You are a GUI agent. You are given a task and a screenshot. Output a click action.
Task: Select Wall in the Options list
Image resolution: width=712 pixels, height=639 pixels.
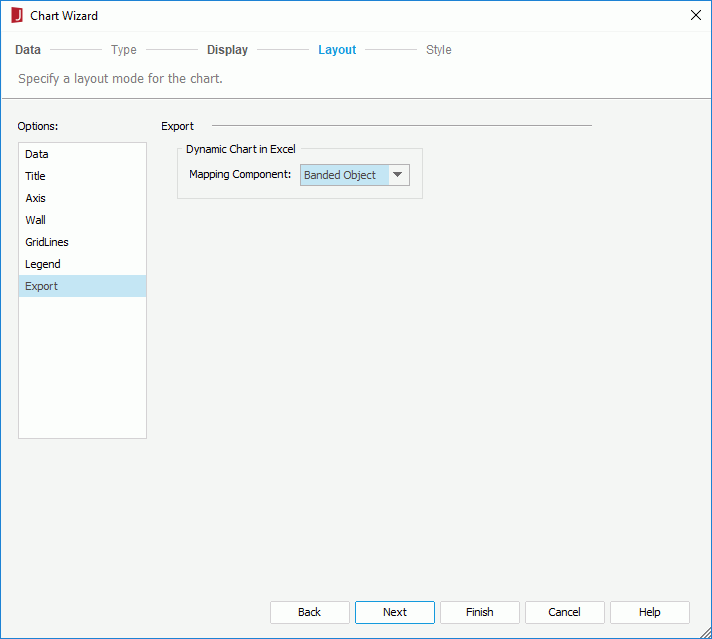tap(82, 220)
